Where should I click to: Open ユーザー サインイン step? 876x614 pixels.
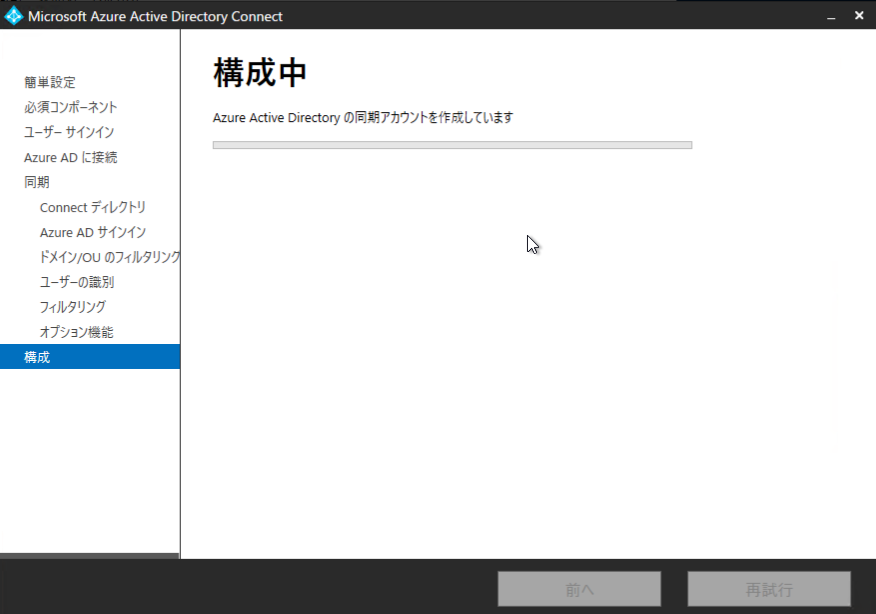[x=69, y=132]
